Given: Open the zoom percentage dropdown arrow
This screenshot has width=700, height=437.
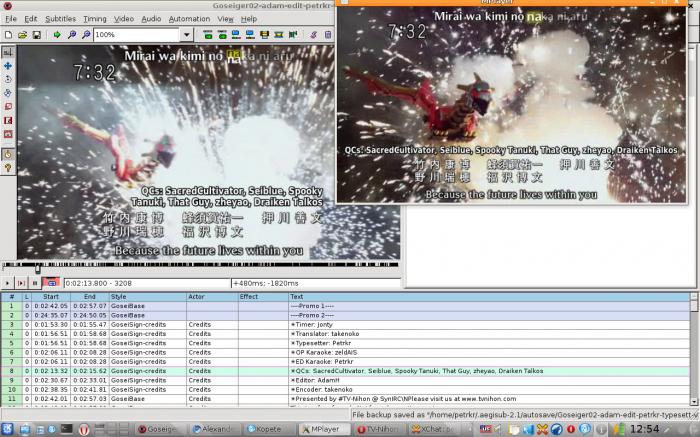Looking at the screenshot, I should pyautogui.click(x=187, y=34).
